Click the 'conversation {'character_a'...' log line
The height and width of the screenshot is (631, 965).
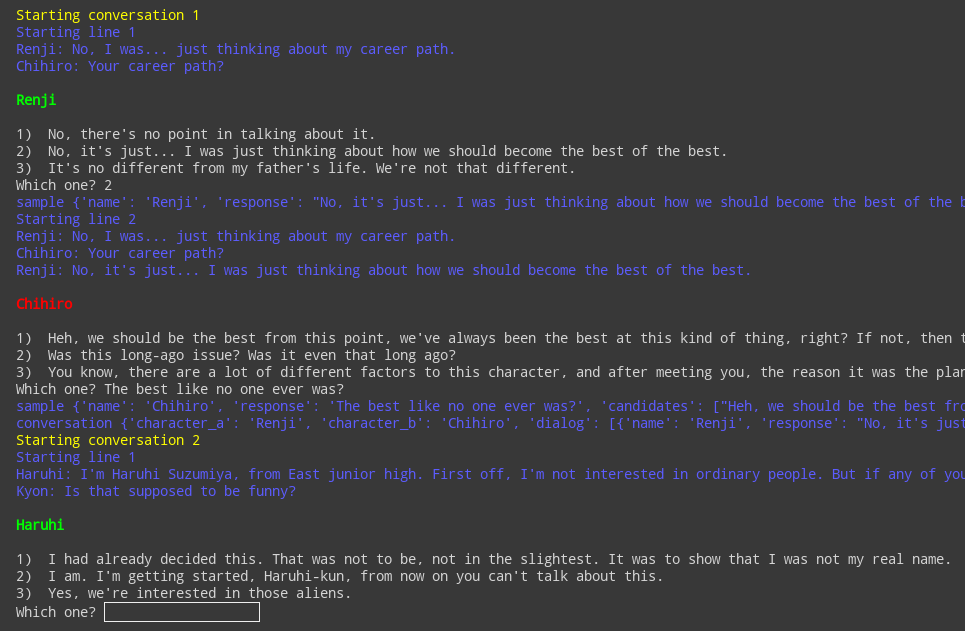click(x=491, y=424)
